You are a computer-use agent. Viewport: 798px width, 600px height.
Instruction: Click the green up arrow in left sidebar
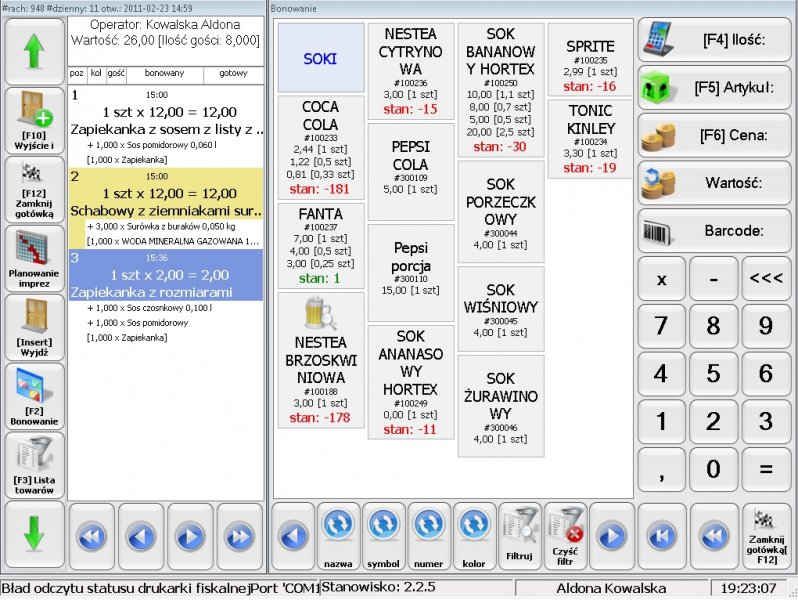(34, 52)
